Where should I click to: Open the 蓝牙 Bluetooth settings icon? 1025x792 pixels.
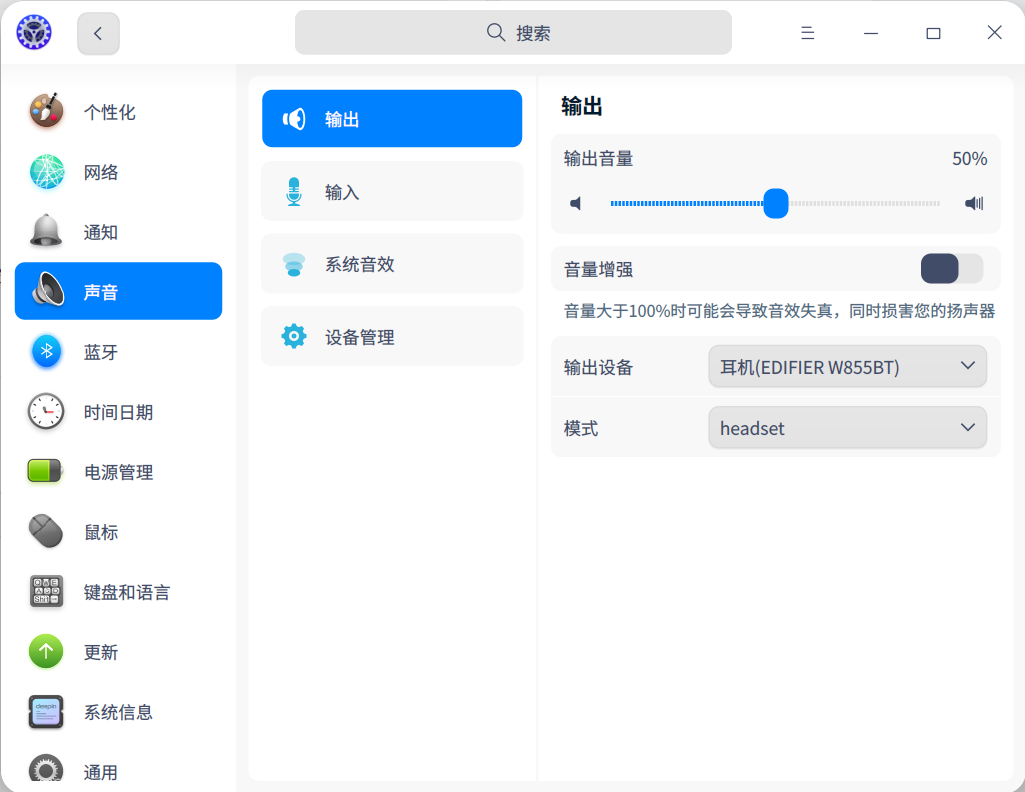coord(45,351)
